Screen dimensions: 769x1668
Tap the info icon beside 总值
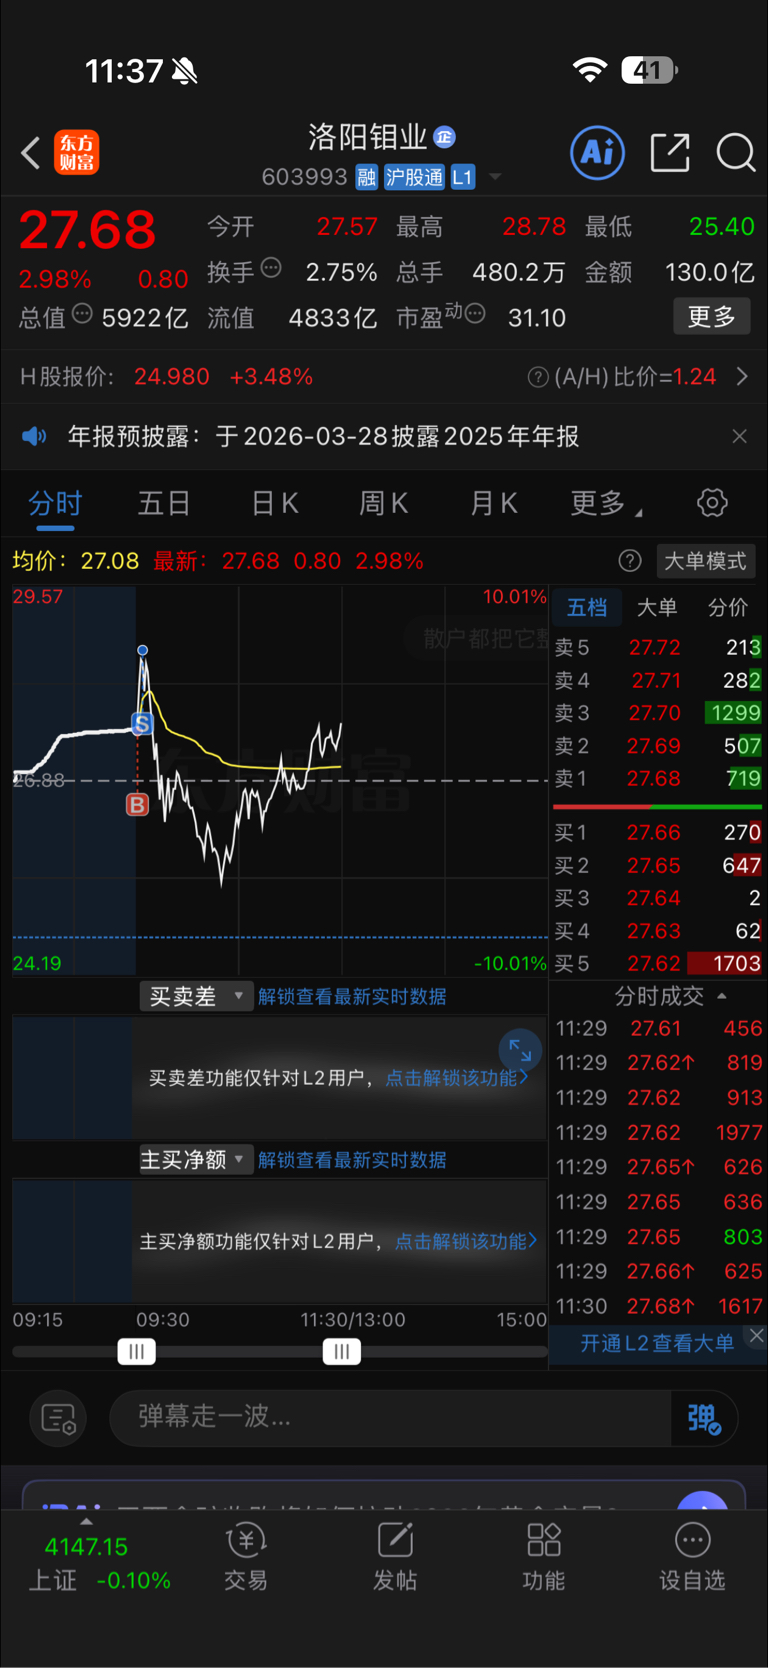coord(82,313)
